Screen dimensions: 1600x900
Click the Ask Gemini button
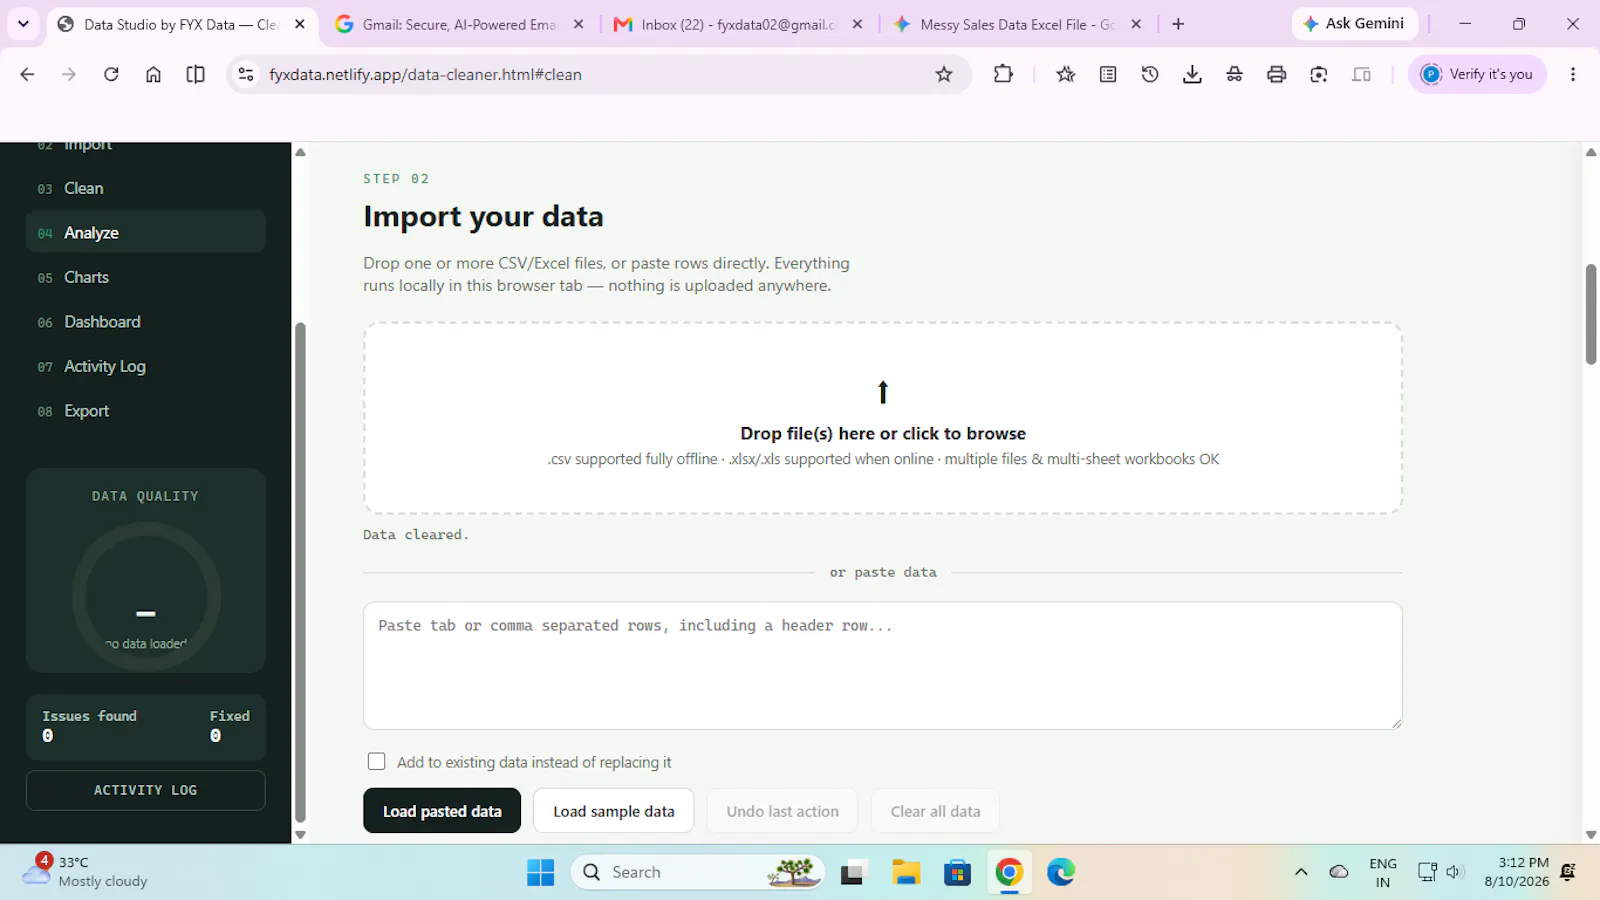coord(1355,24)
